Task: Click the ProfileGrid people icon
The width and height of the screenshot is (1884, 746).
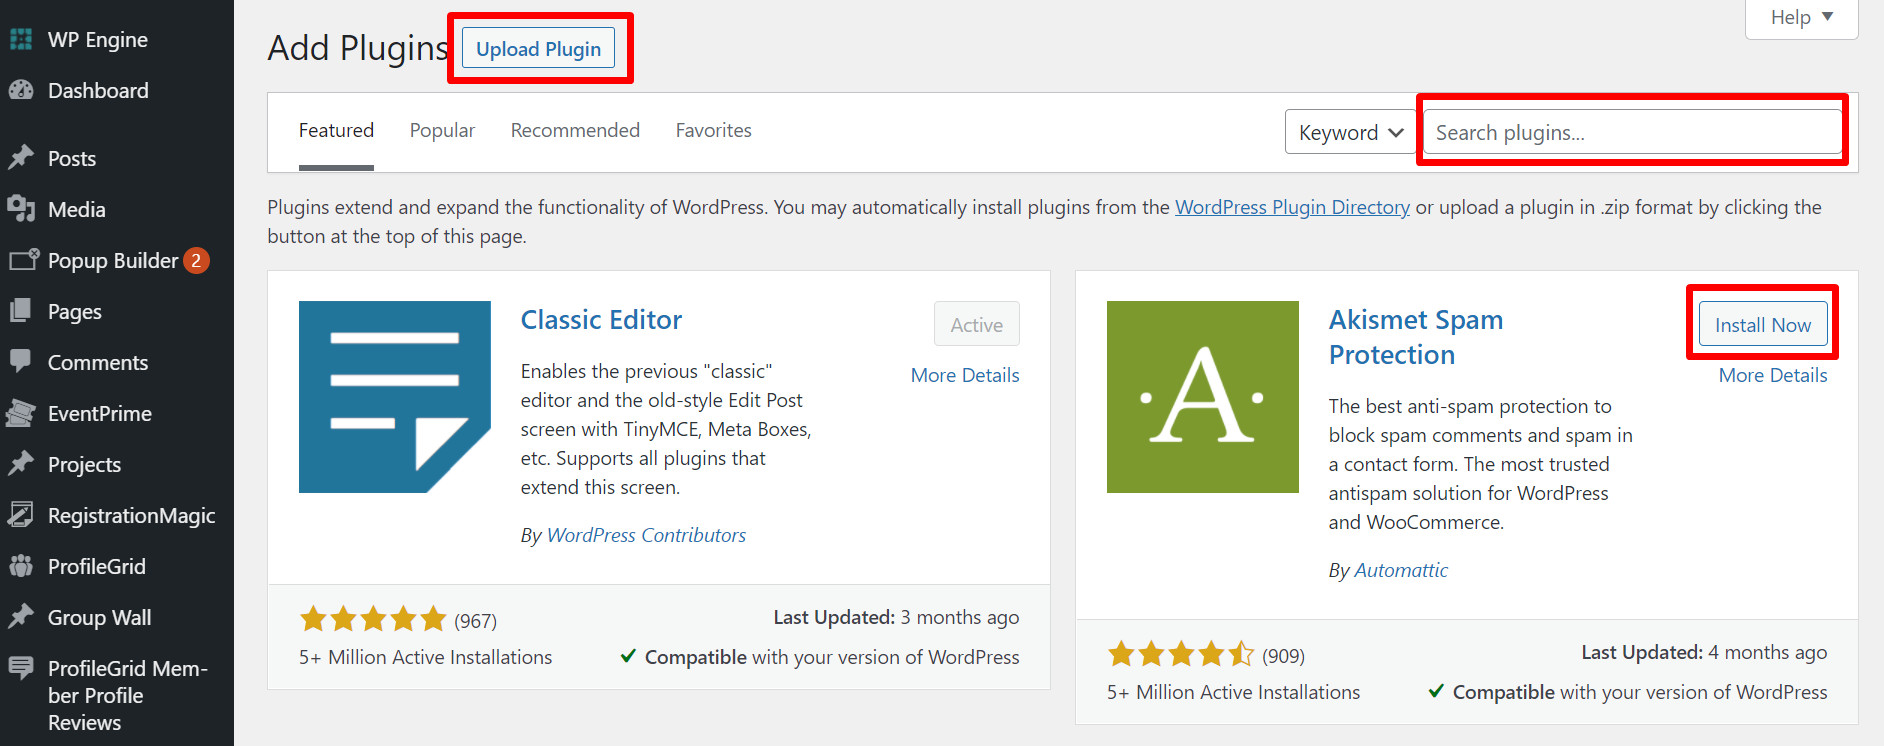Action: point(21,566)
